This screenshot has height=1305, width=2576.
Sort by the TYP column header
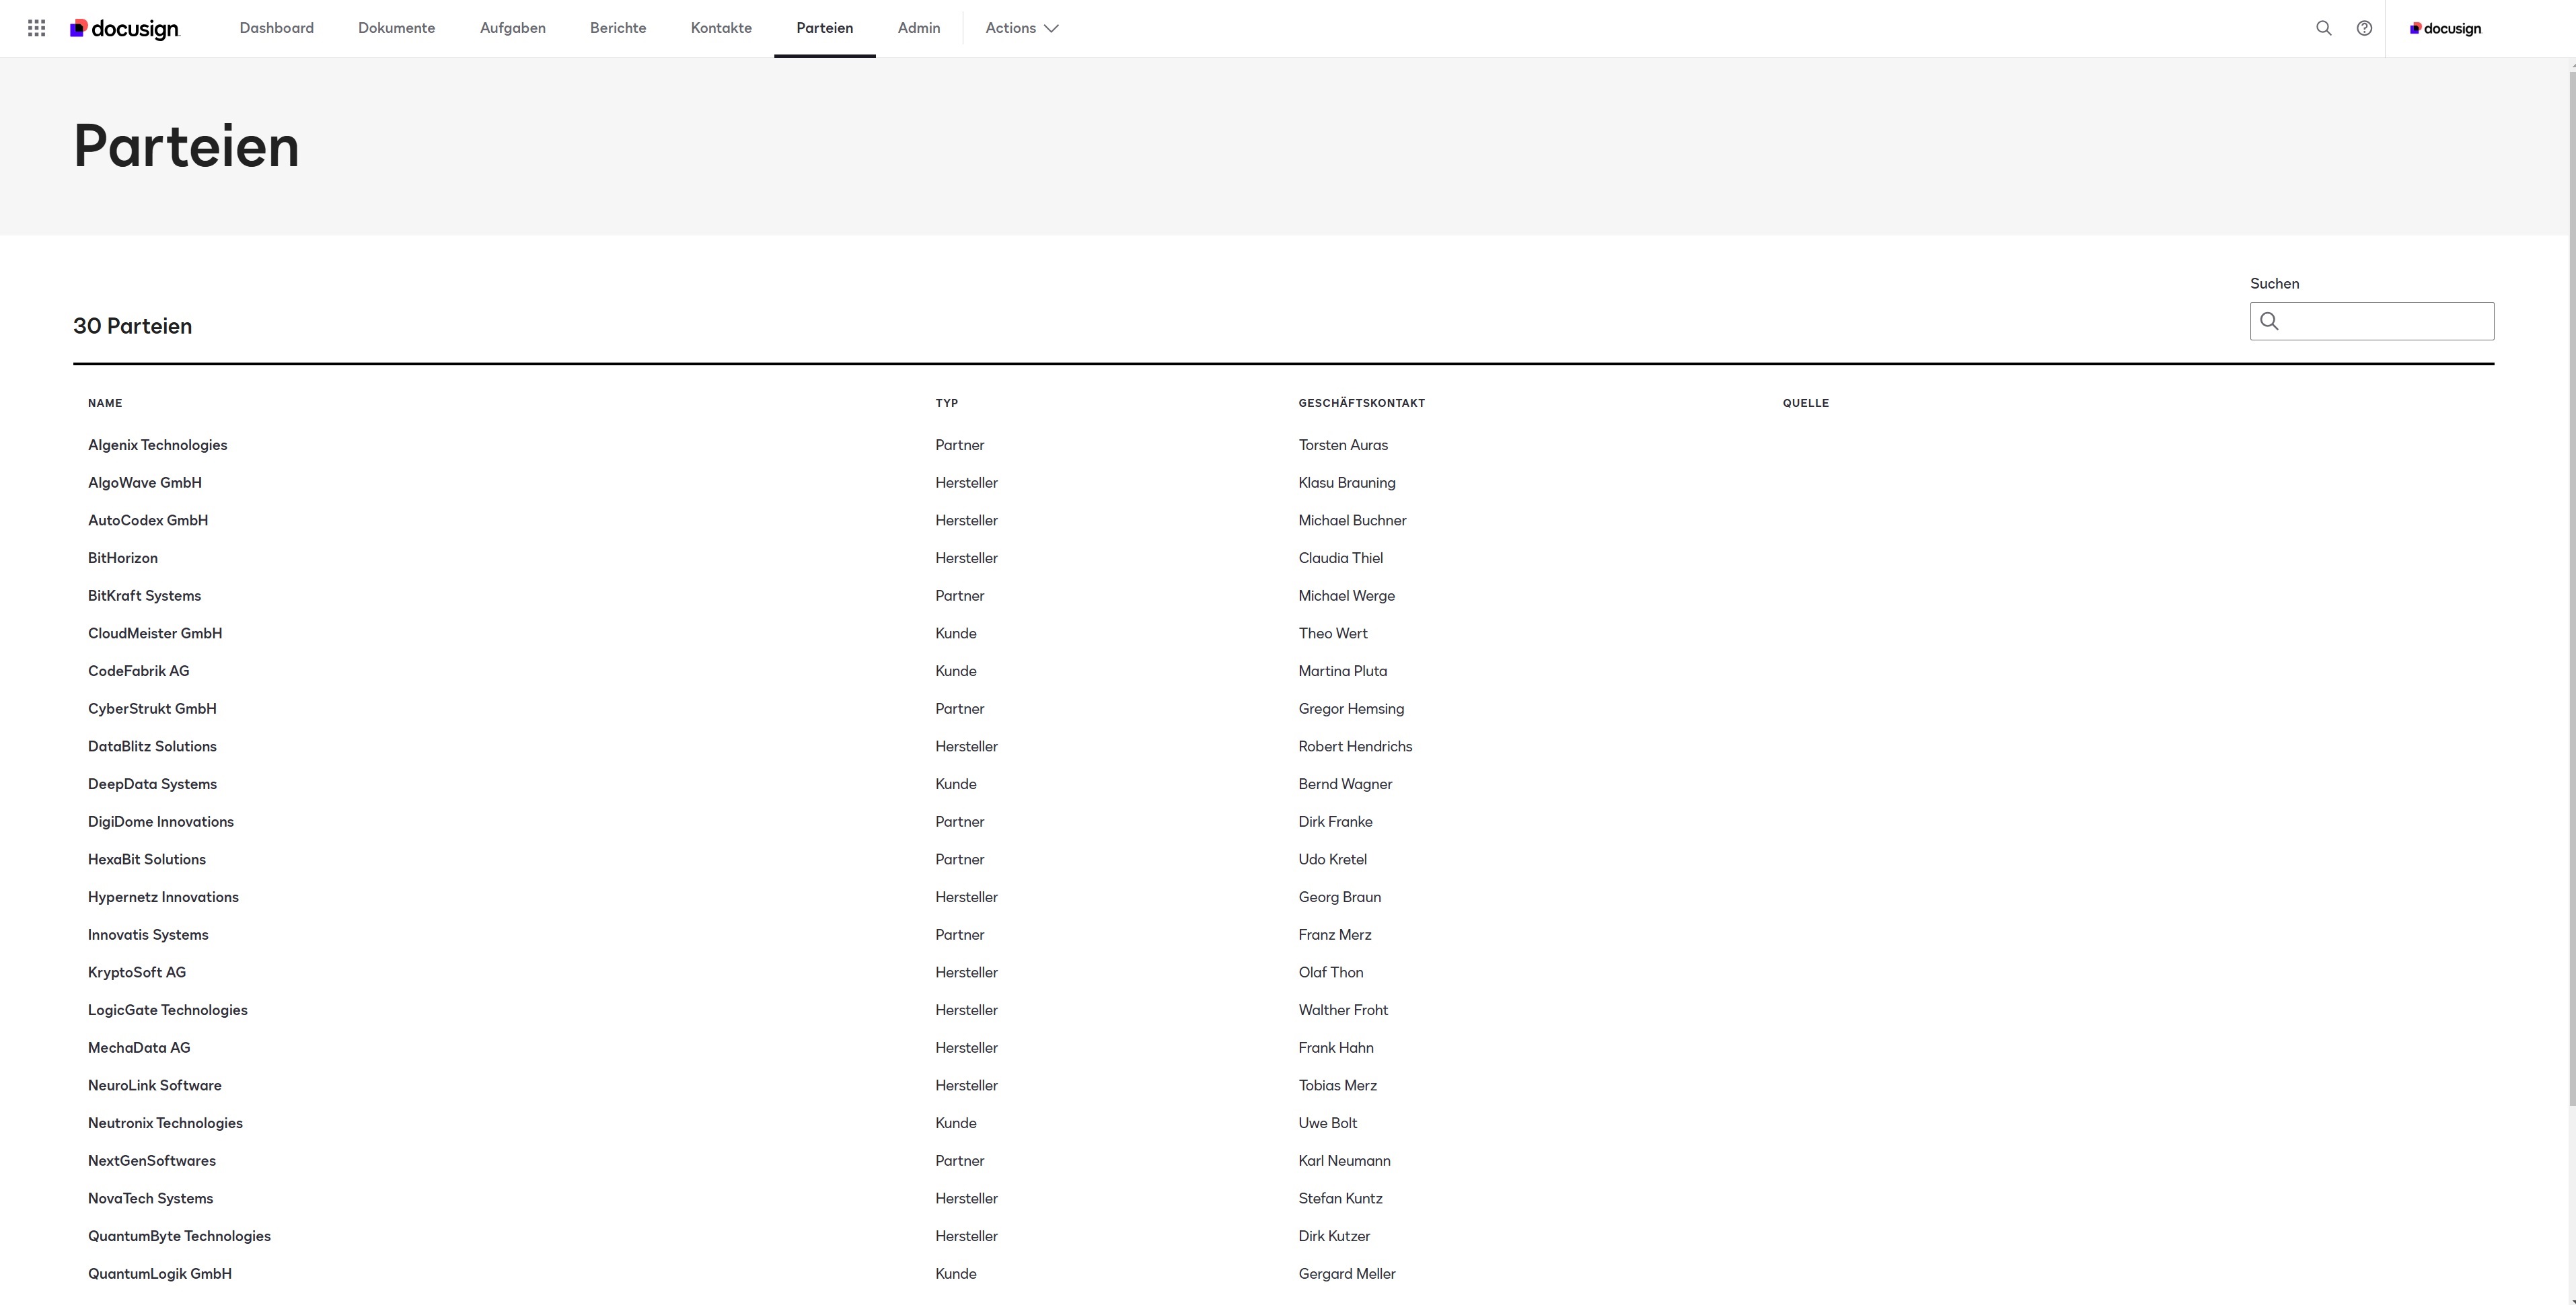click(x=947, y=403)
